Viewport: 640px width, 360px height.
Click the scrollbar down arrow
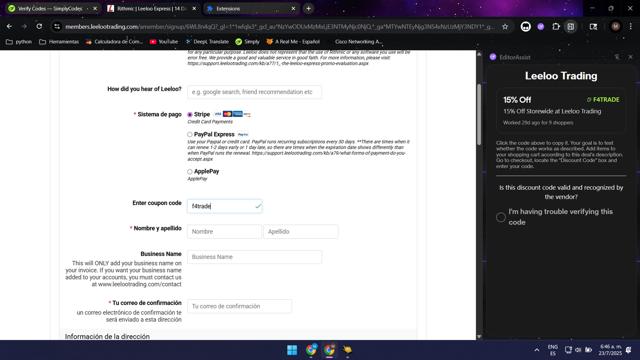click(479, 337)
